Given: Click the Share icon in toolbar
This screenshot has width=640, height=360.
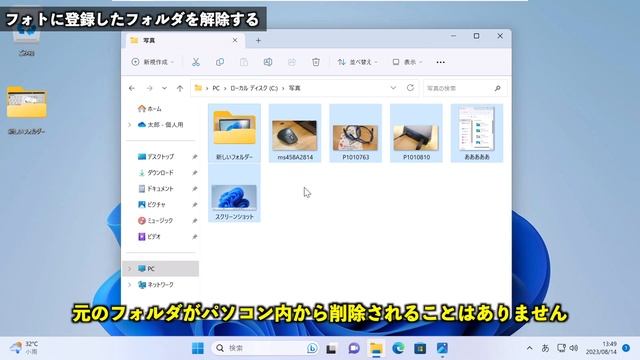Looking at the screenshot, I should (x=291, y=62).
